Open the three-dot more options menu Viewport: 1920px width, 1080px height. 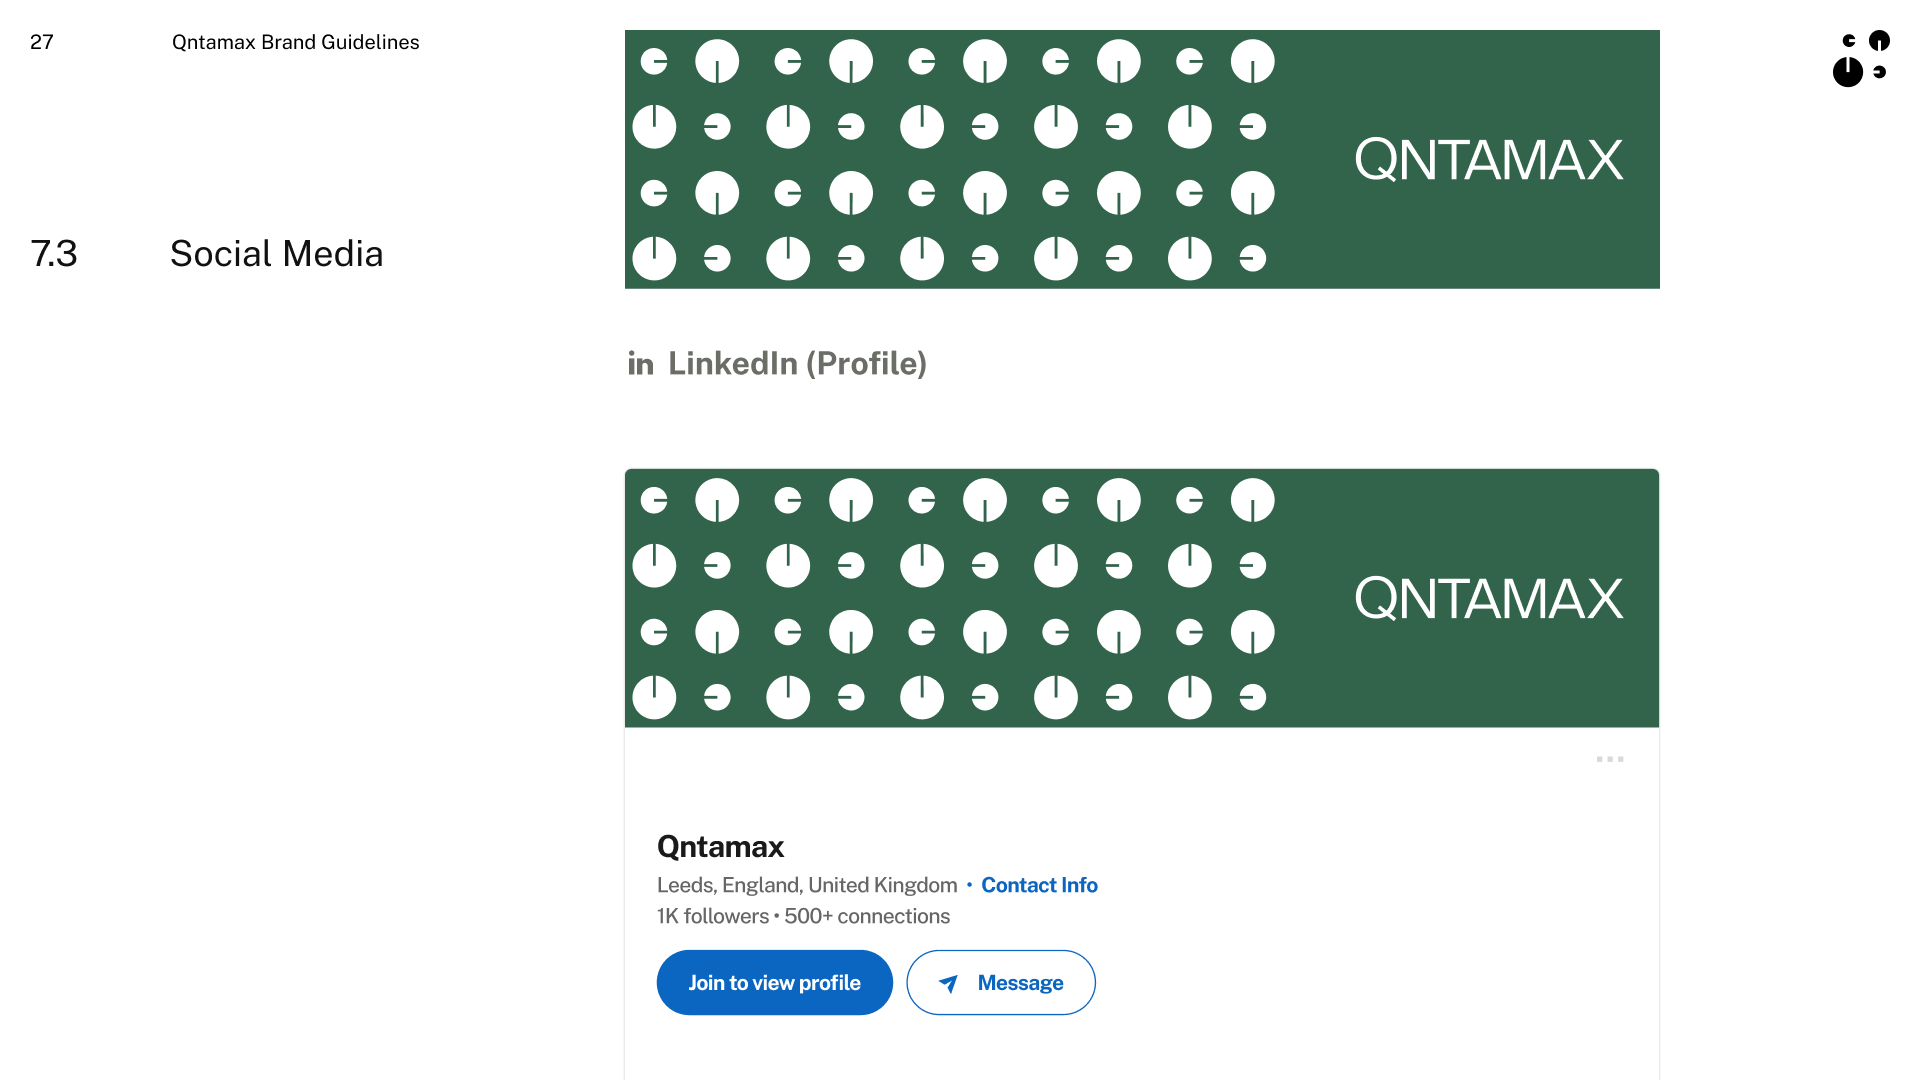1610,759
